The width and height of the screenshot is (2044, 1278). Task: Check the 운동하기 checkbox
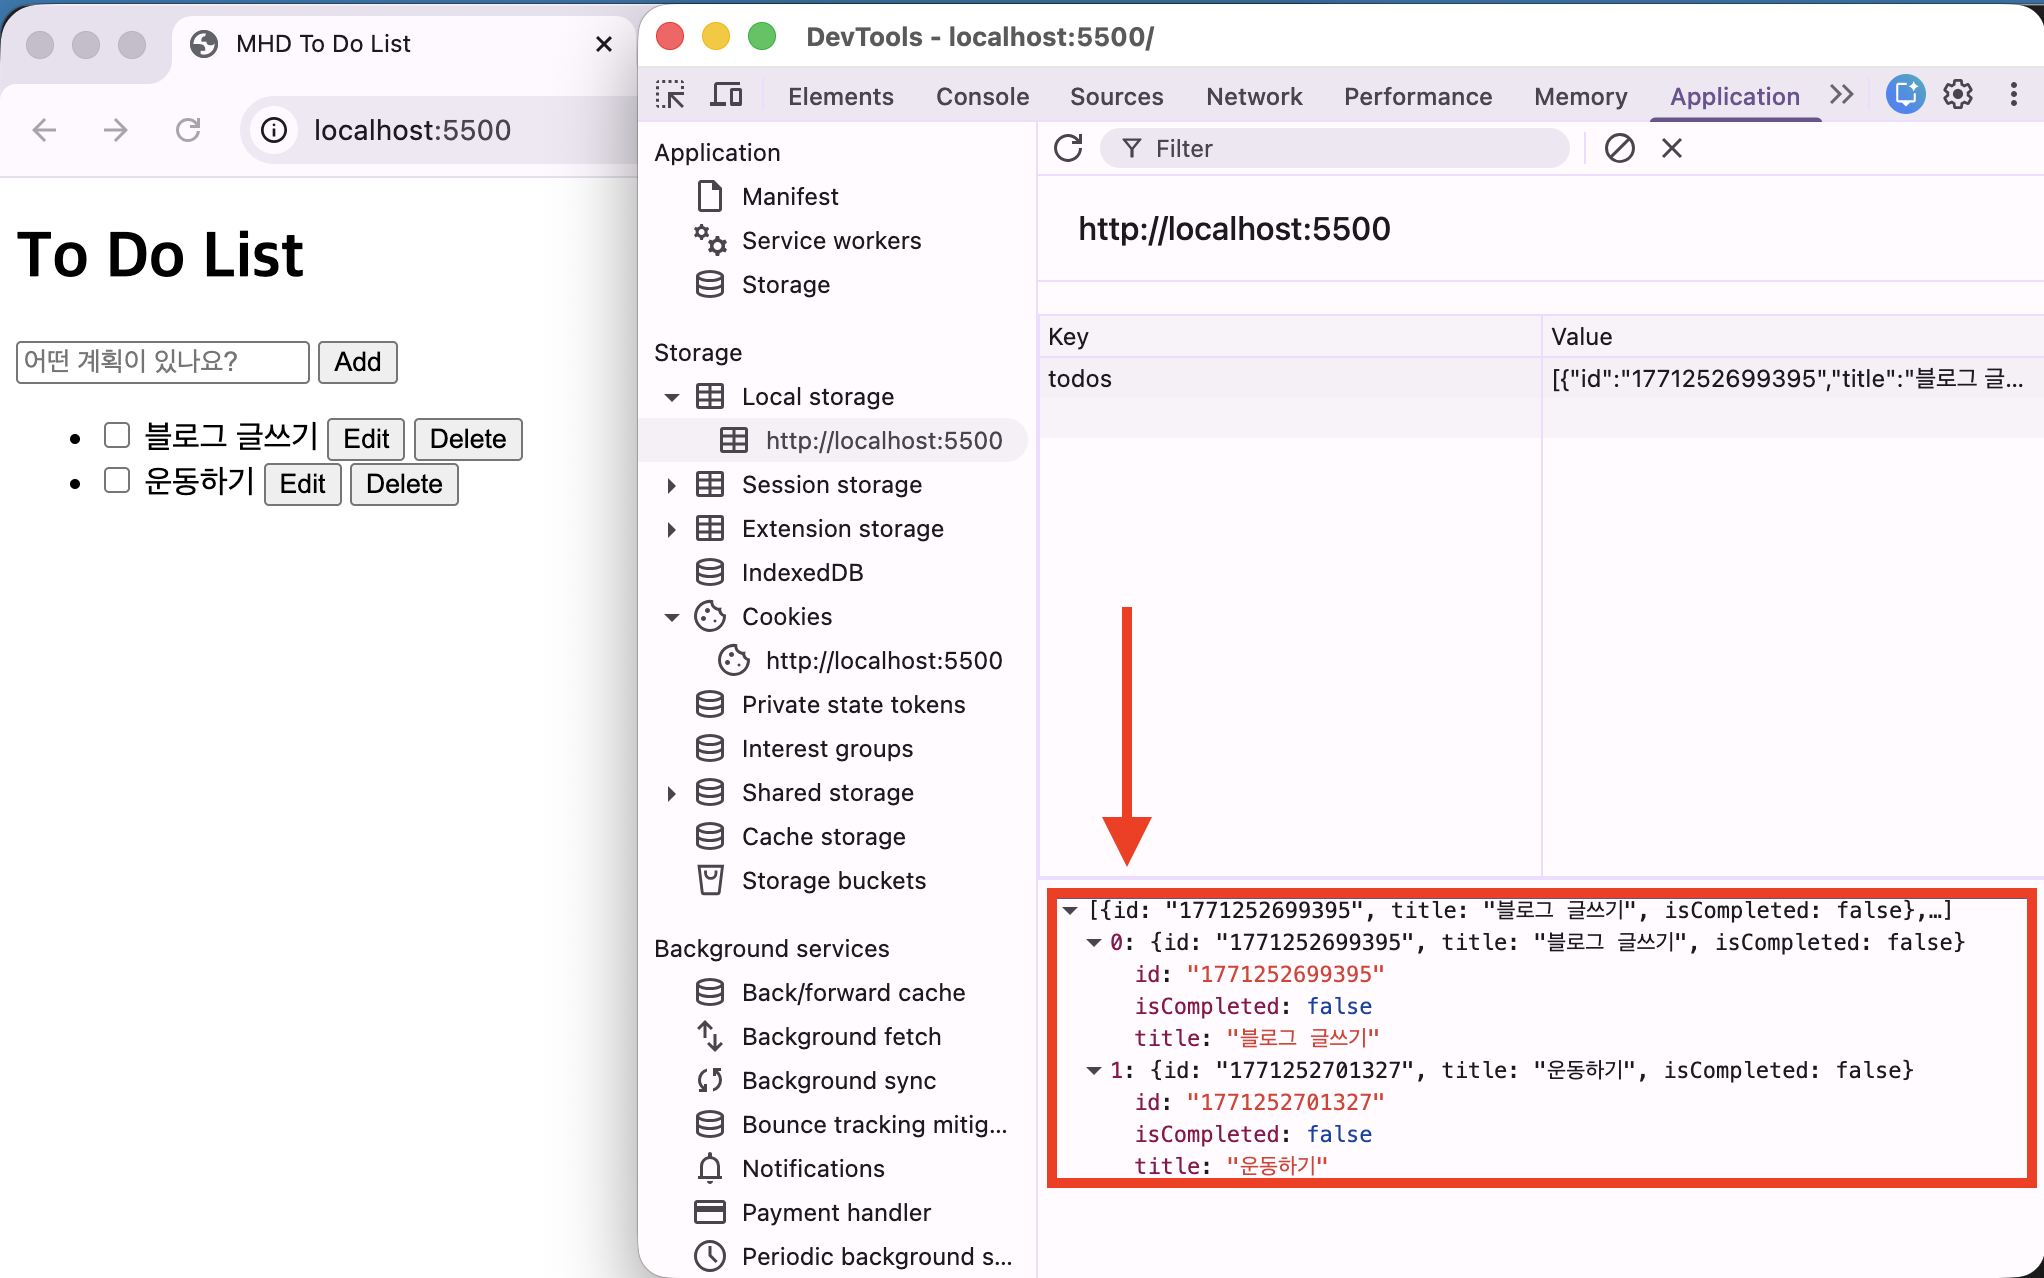pos(117,480)
